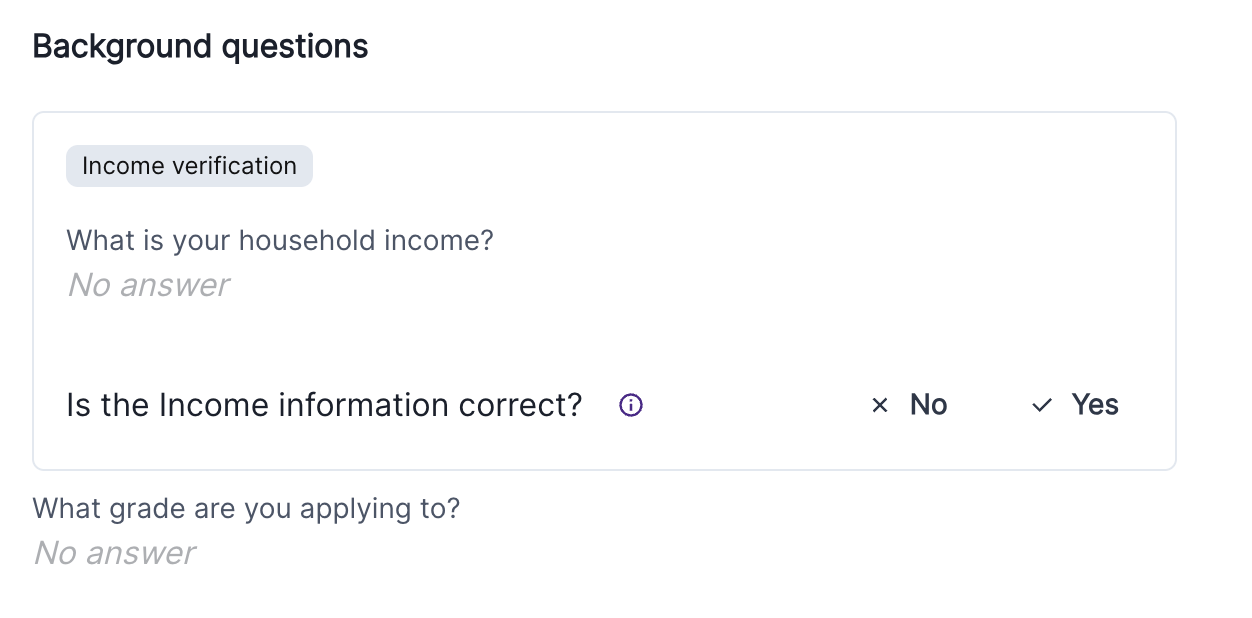Click the Income verification badge

point(189,166)
